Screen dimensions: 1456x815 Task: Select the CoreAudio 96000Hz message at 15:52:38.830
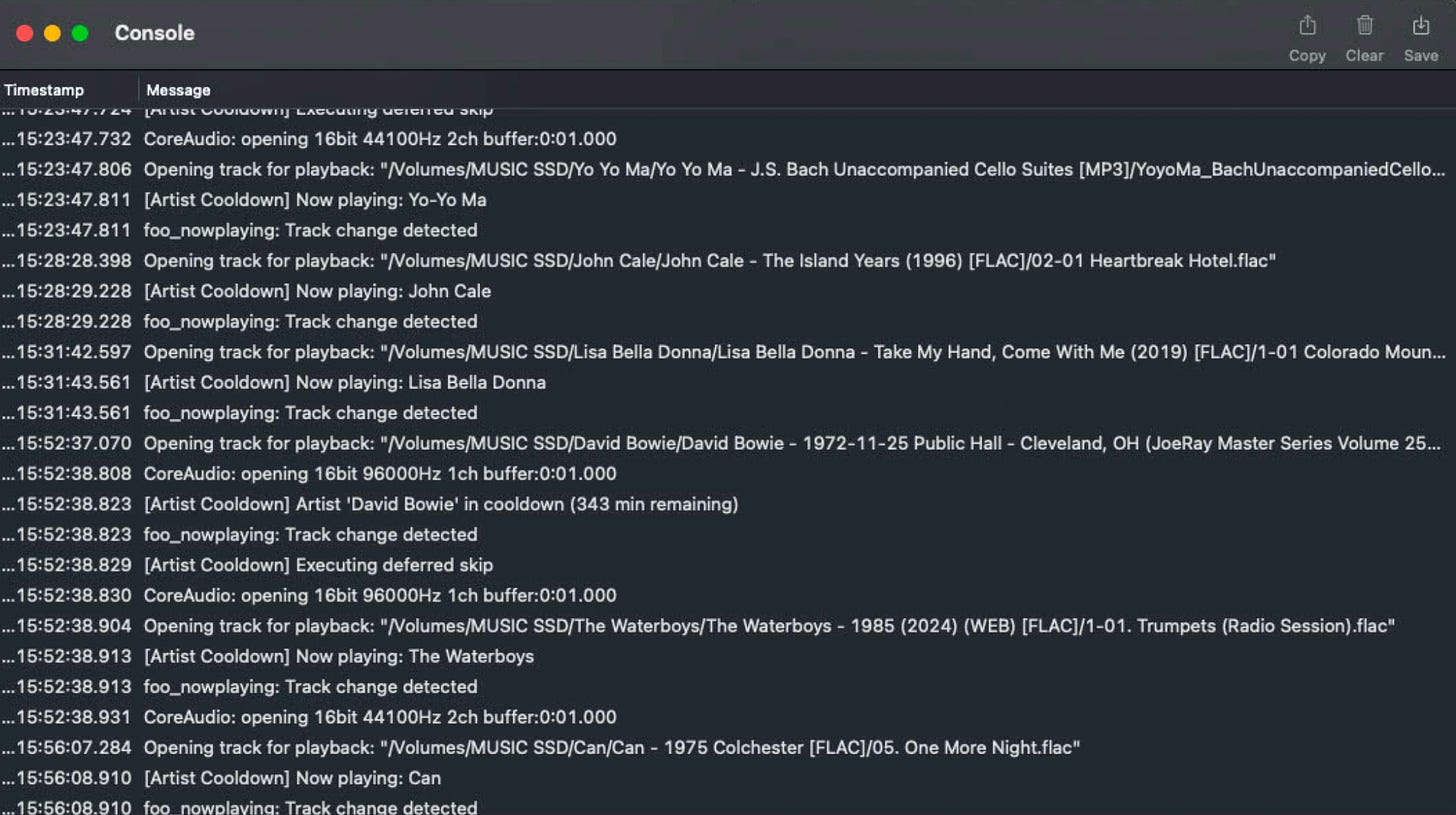380,596
